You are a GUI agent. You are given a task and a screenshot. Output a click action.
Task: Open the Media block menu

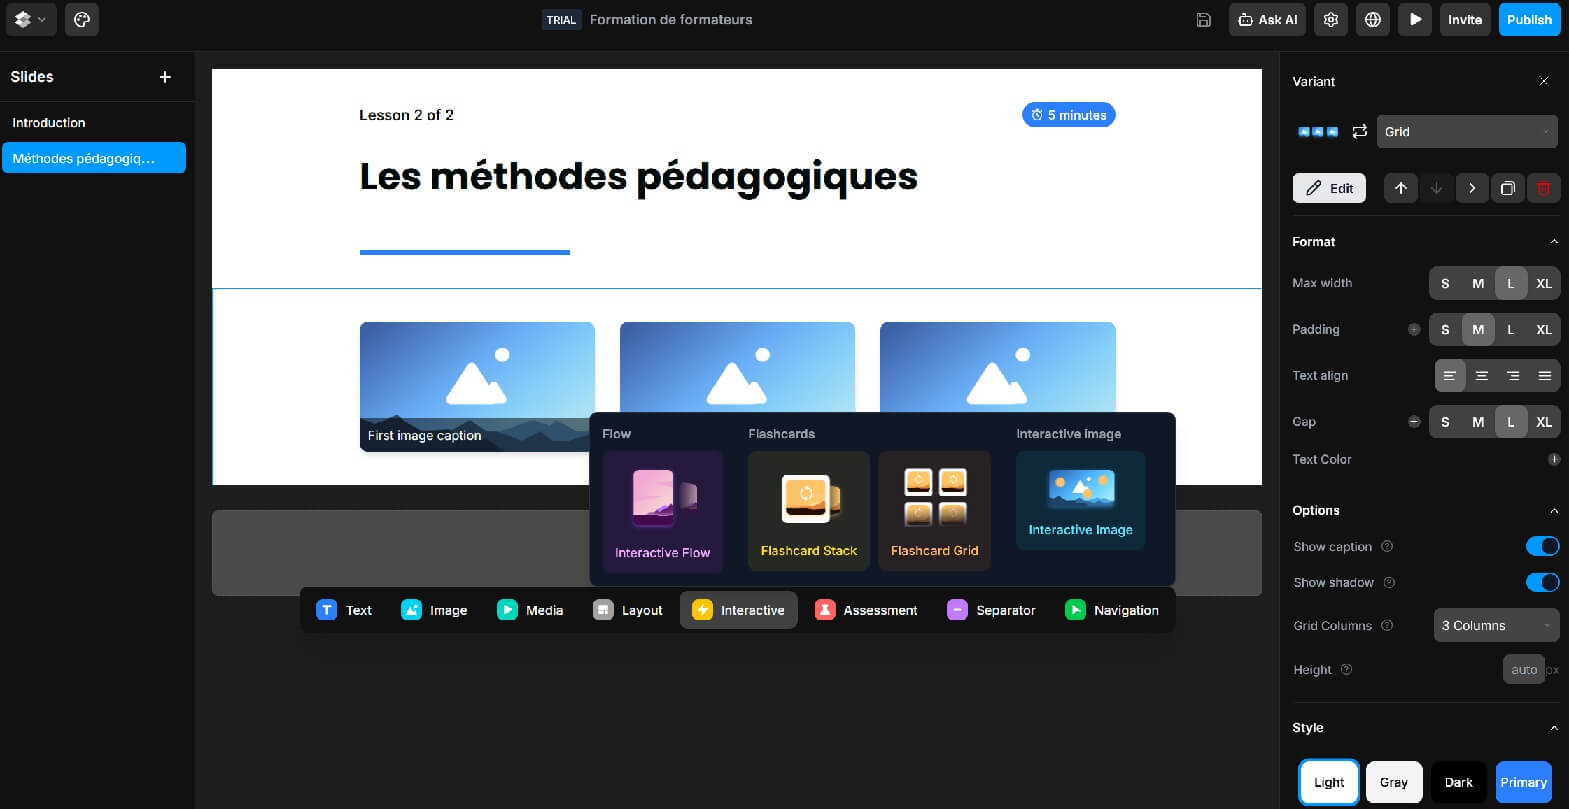[530, 610]
